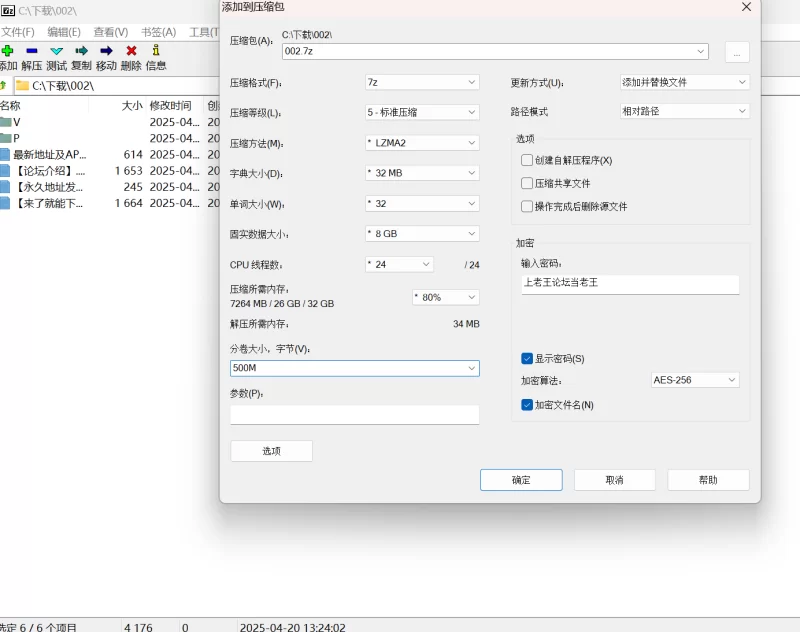Close the 添加到压缩包 dialog
This screenshot has width=800, height=632.
click(746, 7)
